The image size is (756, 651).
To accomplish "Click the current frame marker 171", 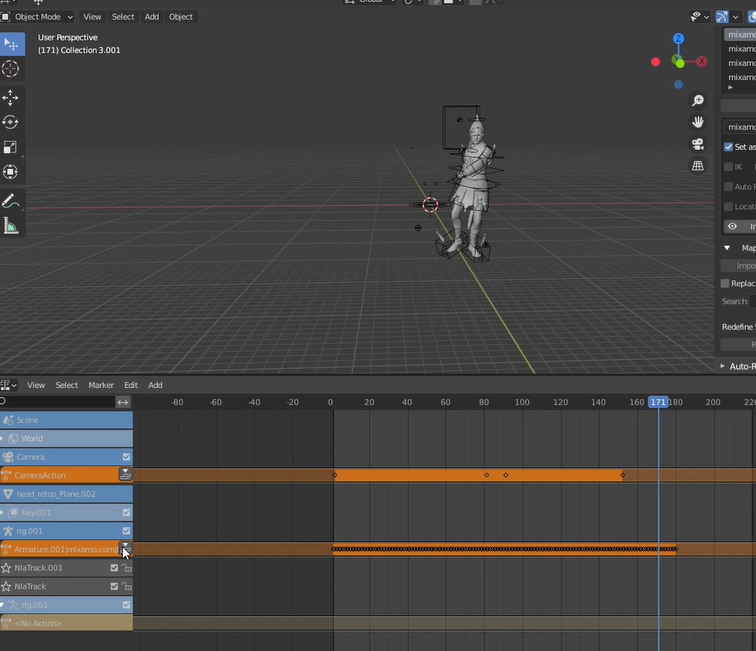I will click(x=658, y=402).
